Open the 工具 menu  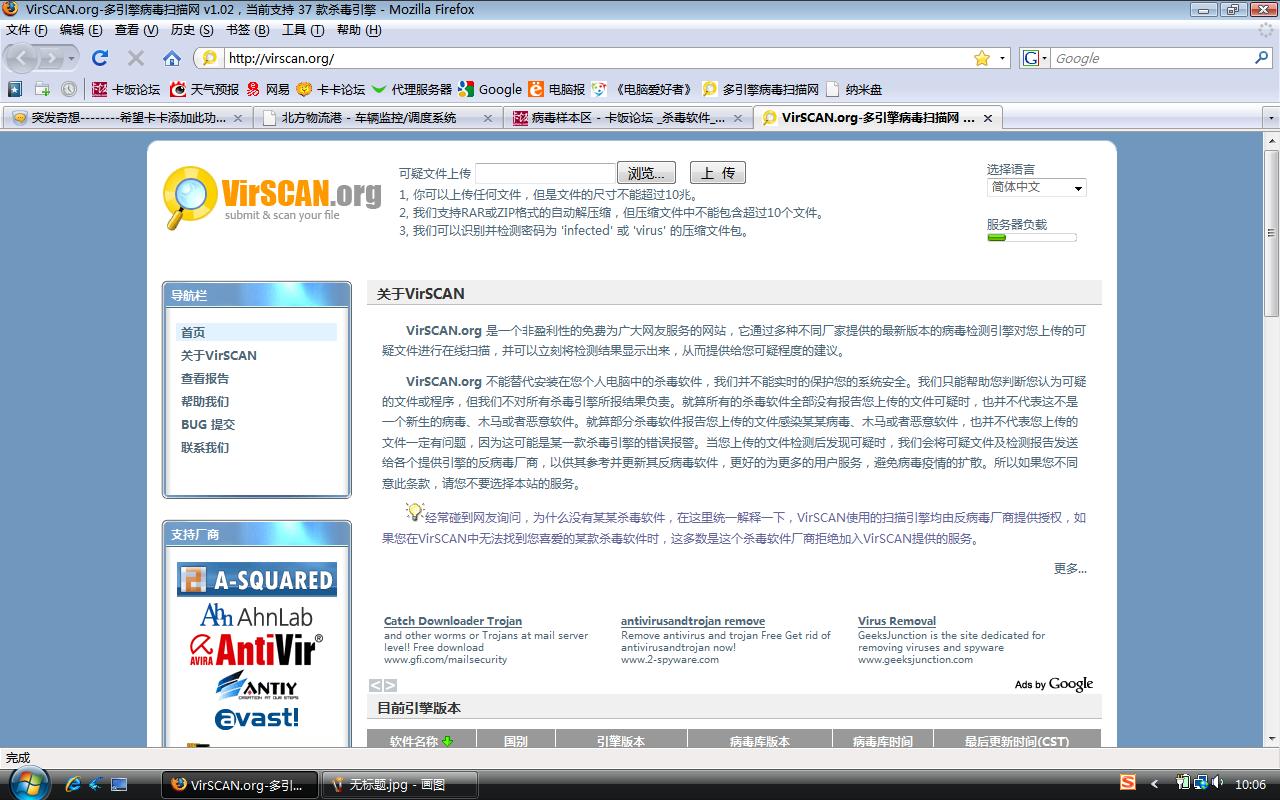pyautogui.click(x=303, y=30)
